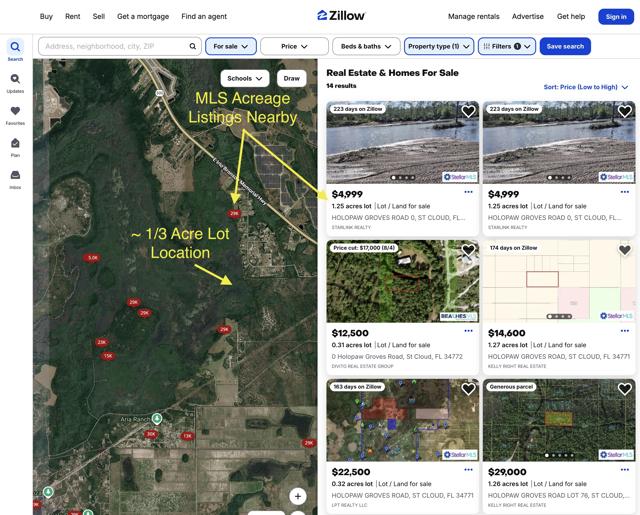Viewport: 640px width, 515px height.
Task: Click the magnifier icon in the address box
Action: (193, 47)
